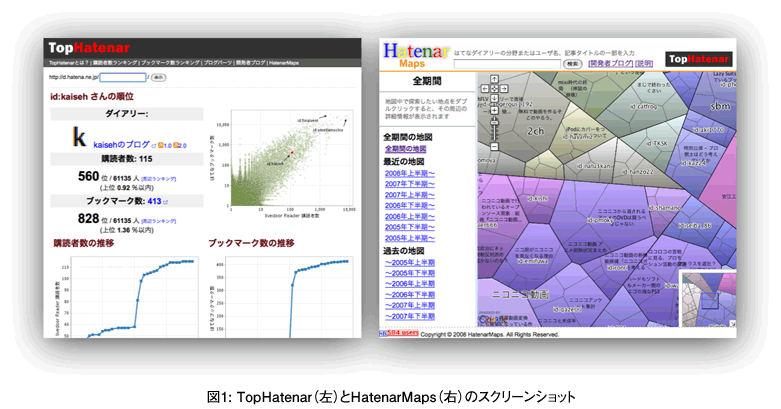Image resolution: width=781 pixels, height=409 pixels.
Task: Open the ～2005年上半期 past map link
Action: (x=410, y=262)
